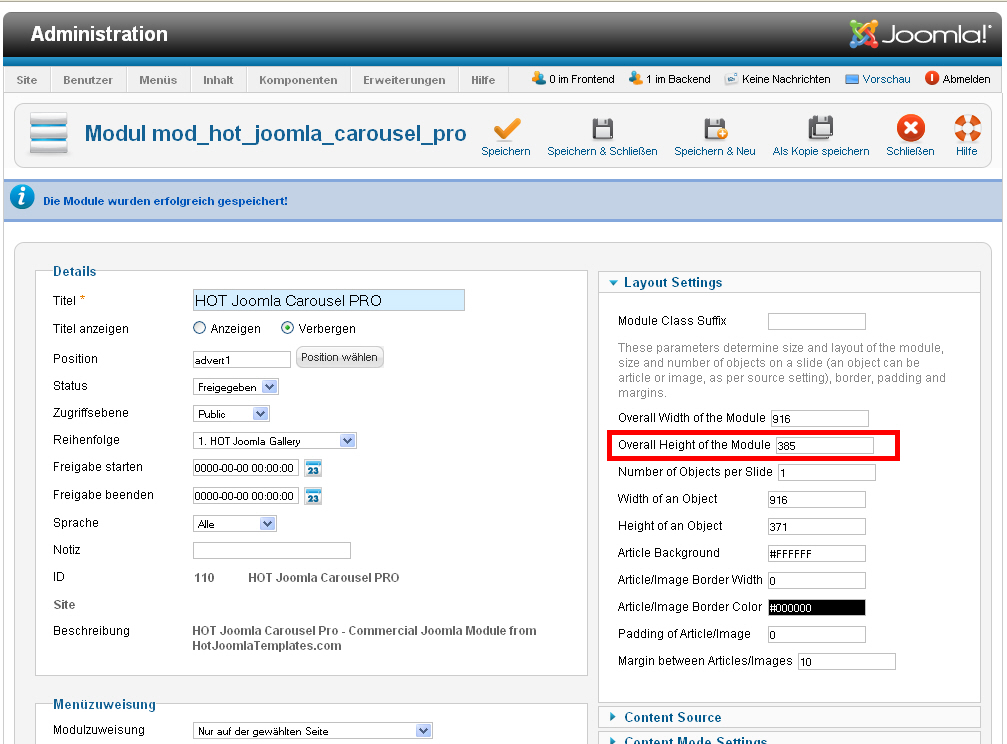Click the red Schließen icon
Screen dimensions: 1007x744
pos(911,128)
